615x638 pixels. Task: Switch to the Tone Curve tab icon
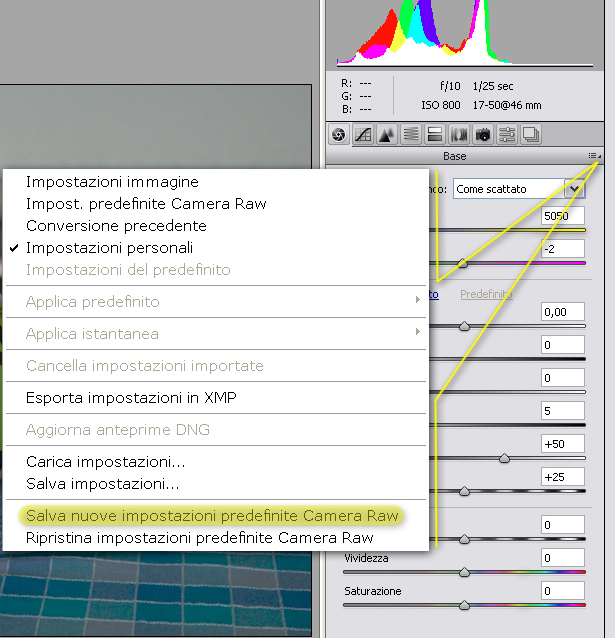click(363, 134)
